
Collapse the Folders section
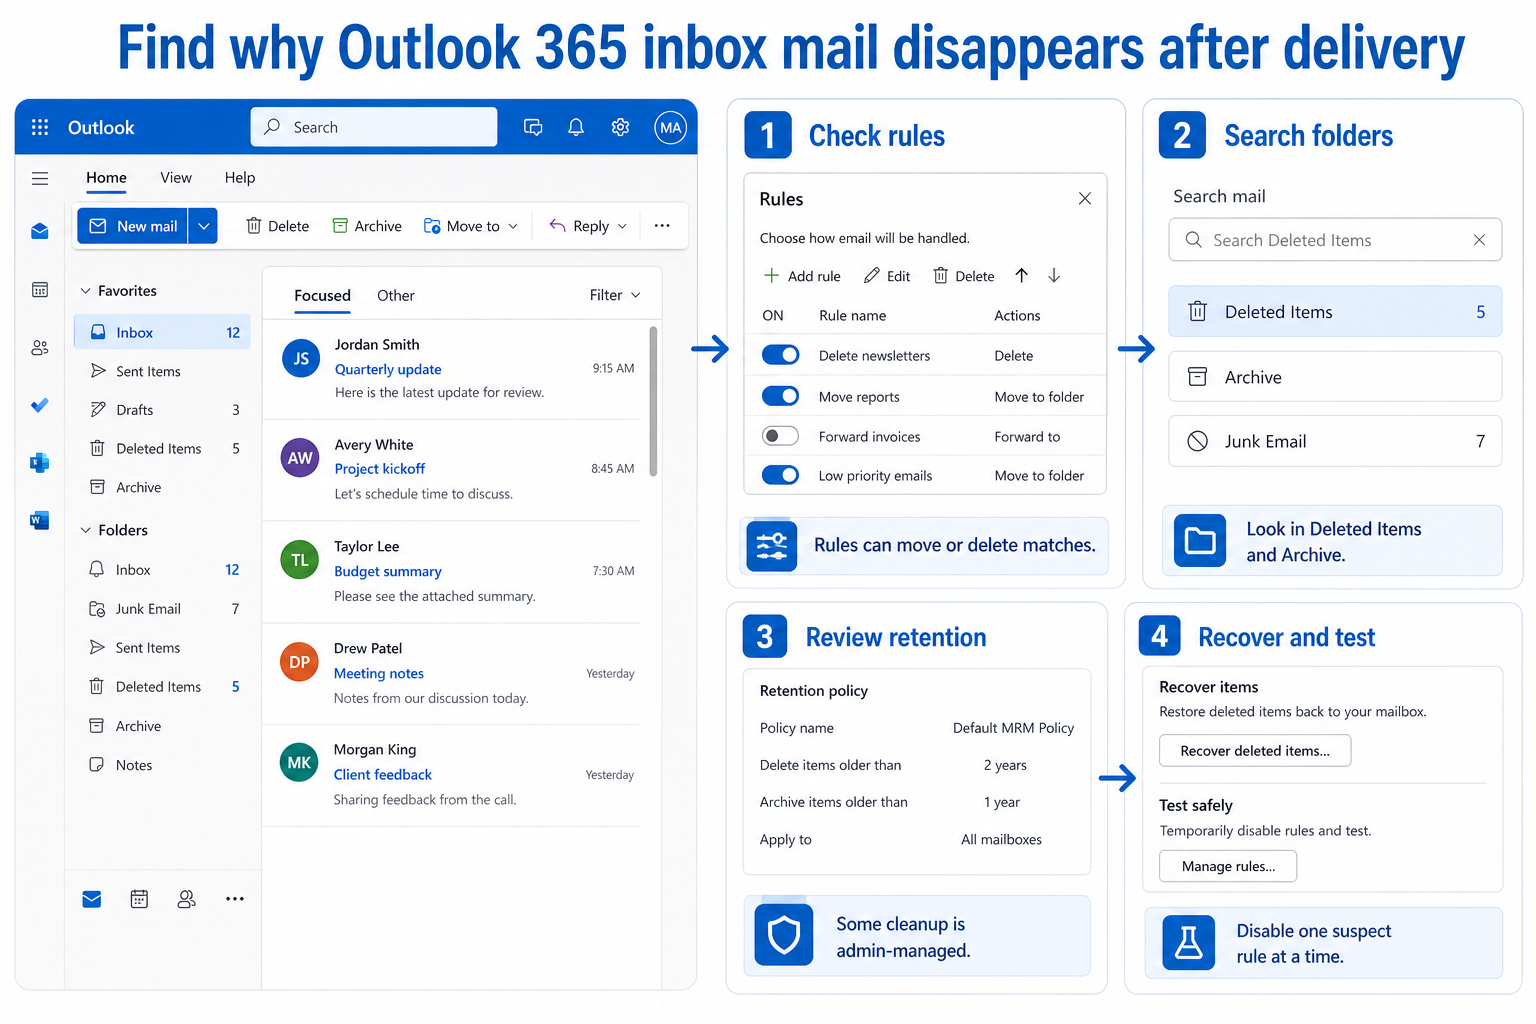point(85,530)
